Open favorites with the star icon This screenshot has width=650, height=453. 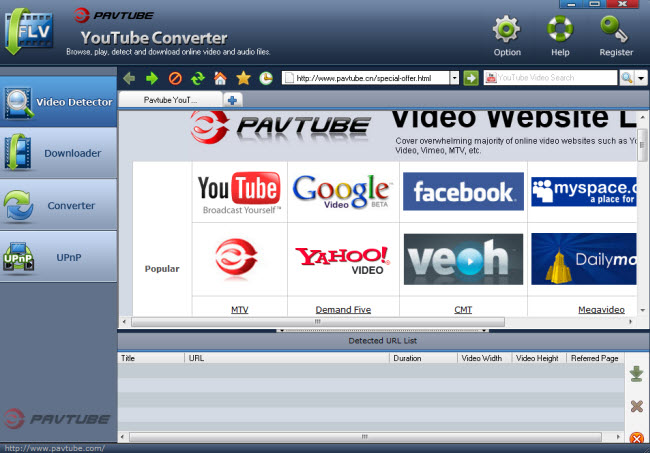[x=242, y=78]
